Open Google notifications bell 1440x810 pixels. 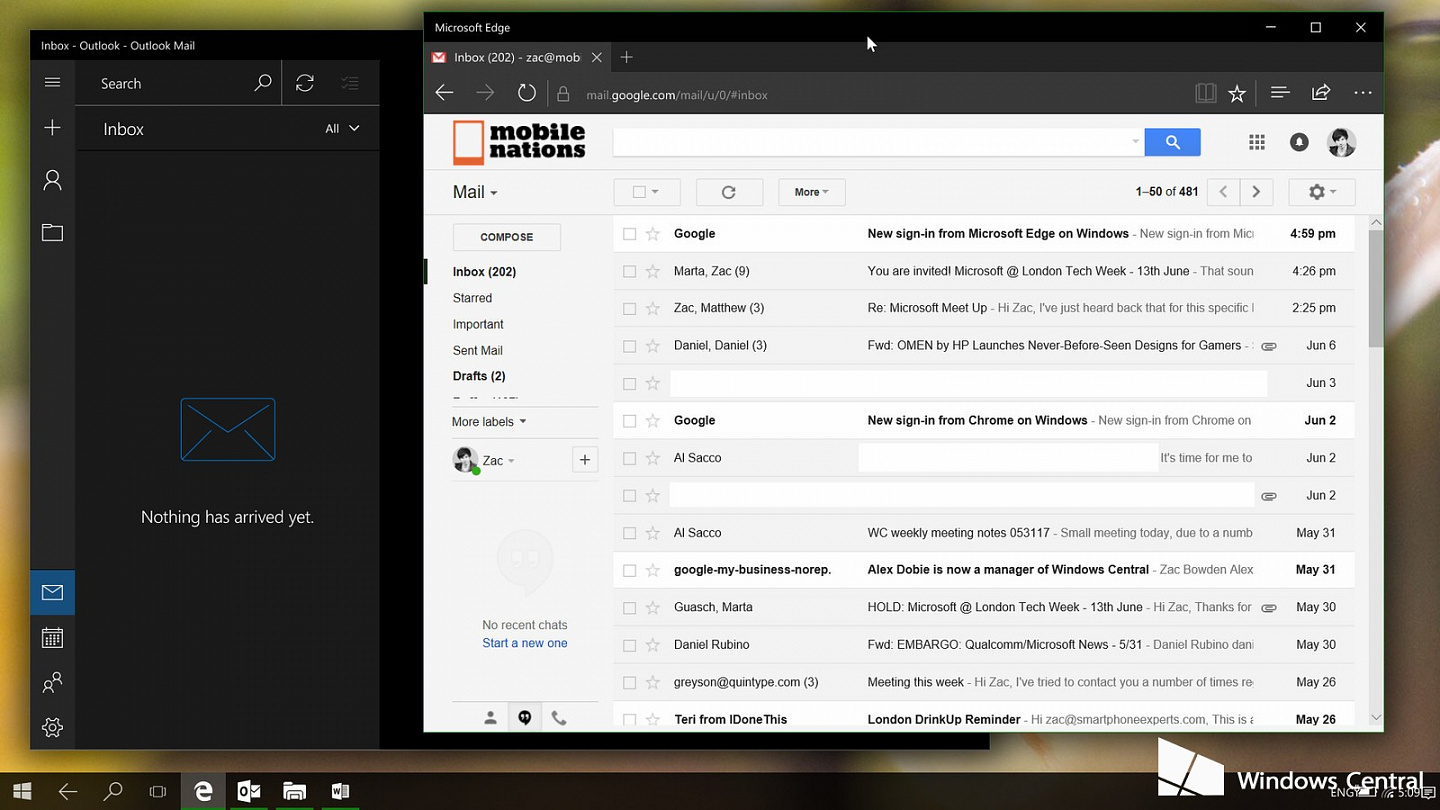pyautogui.click(x=1299, y=142)
